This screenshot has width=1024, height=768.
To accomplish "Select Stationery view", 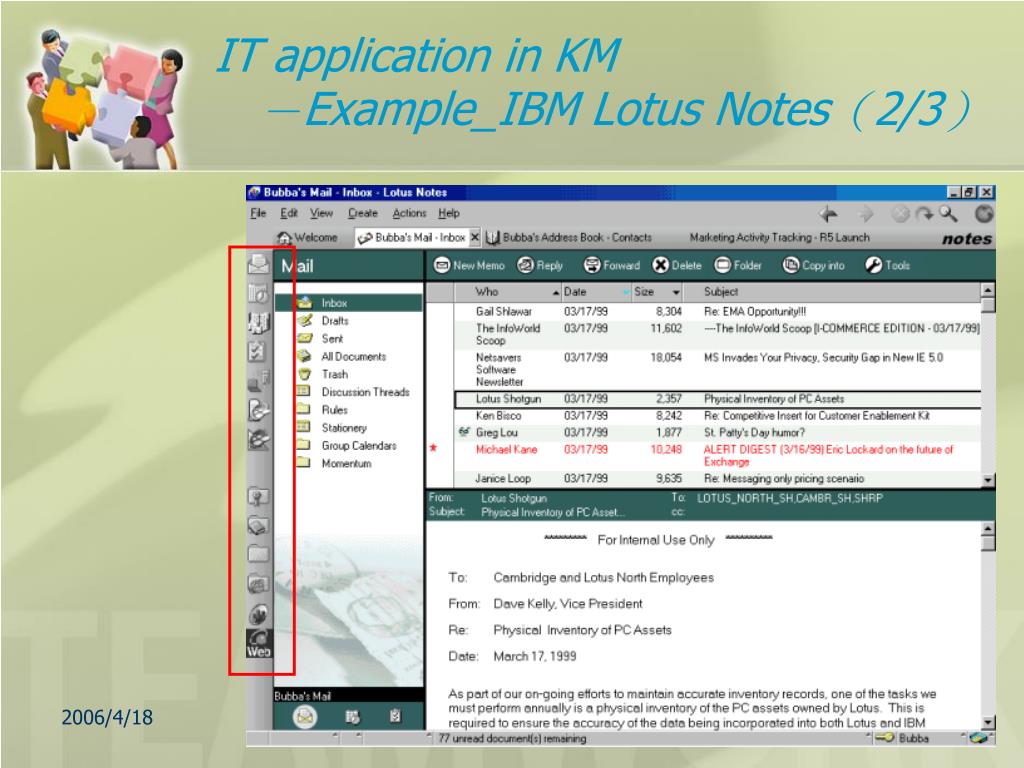I will [344, 428].
